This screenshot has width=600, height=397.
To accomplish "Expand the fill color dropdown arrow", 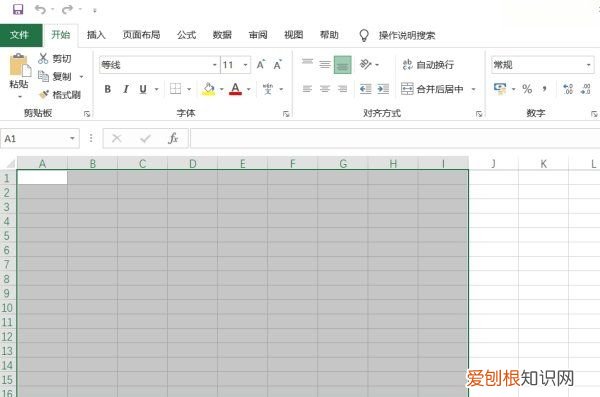I will [x=222, y=90].
